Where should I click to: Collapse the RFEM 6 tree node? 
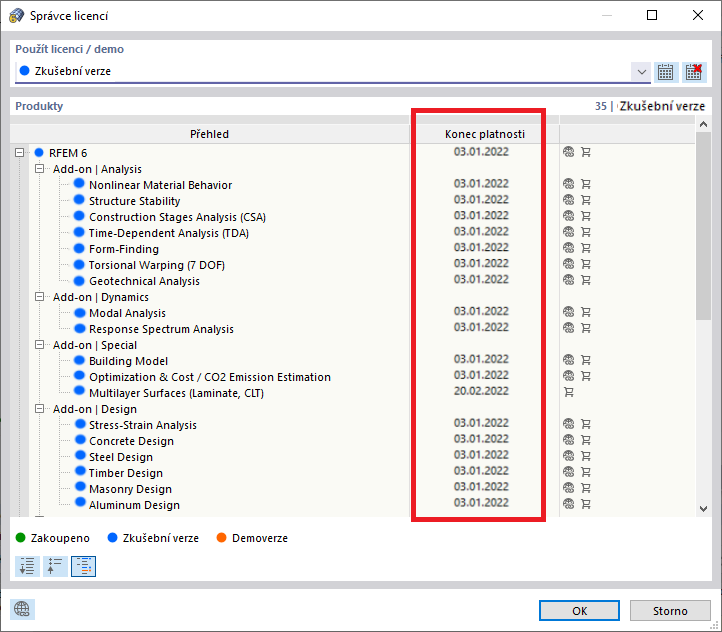coord(19,152)
